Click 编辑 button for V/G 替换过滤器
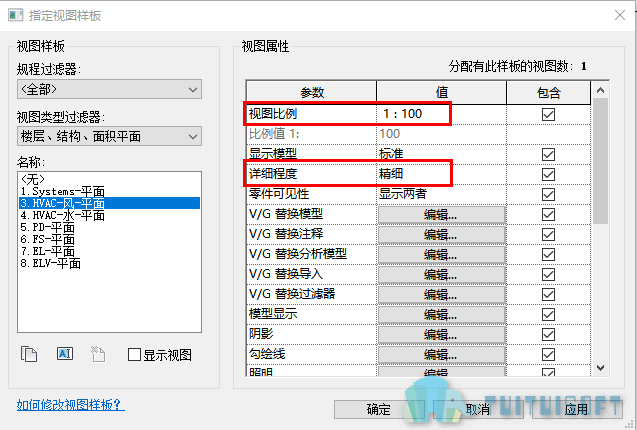Screen dimensions: 637x430 point(442,294)
